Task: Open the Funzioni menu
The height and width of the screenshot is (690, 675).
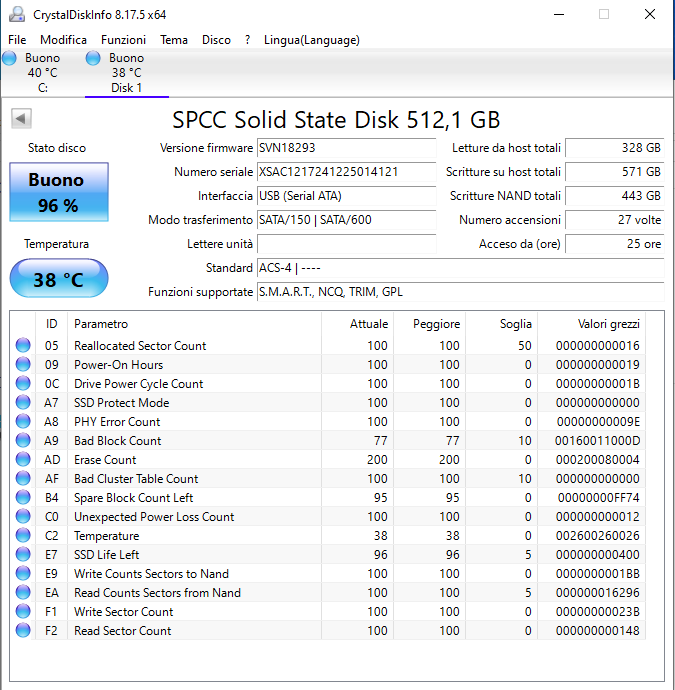Action: pyautogui.click(x=123, y=40)
